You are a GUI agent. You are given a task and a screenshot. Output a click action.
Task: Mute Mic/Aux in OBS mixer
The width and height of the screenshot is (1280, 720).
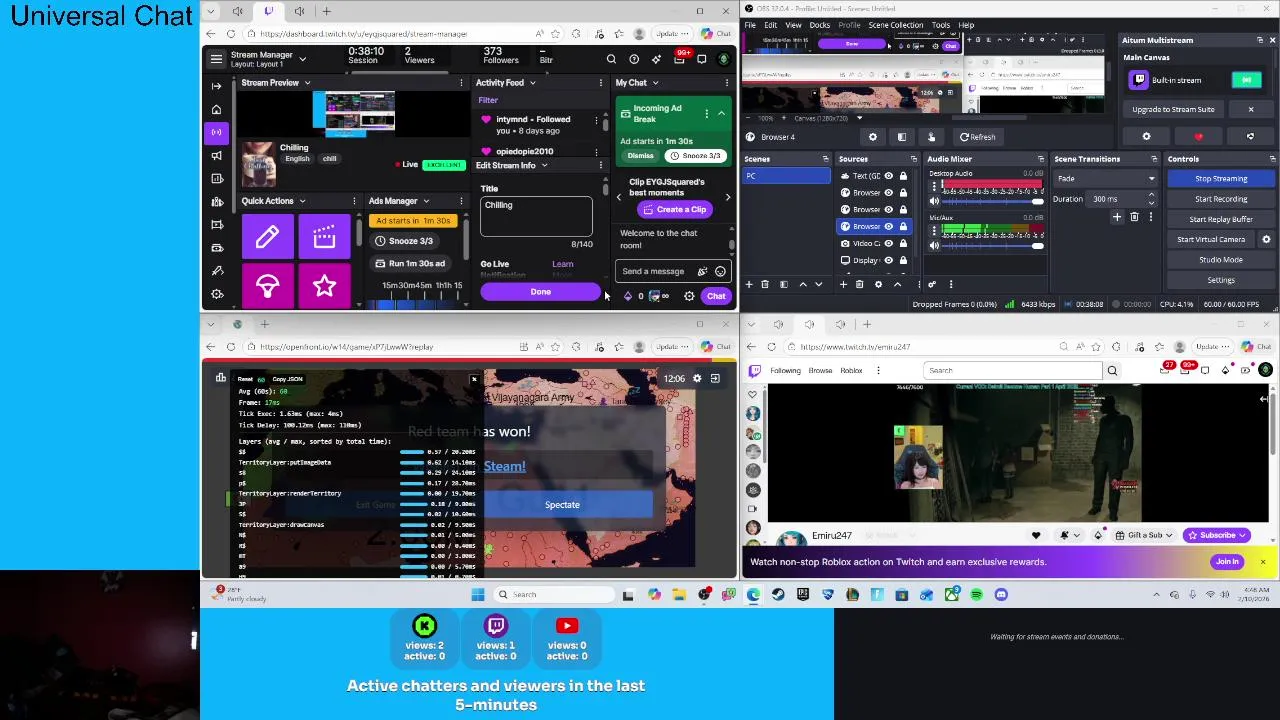(935, 245)
